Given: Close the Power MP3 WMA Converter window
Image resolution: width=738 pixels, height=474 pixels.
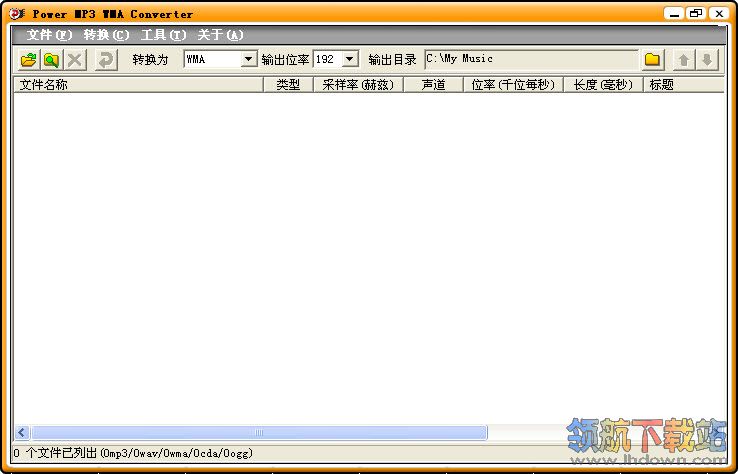Looking at the screenshot, I should pyautogui.click(x=719, y=14).
